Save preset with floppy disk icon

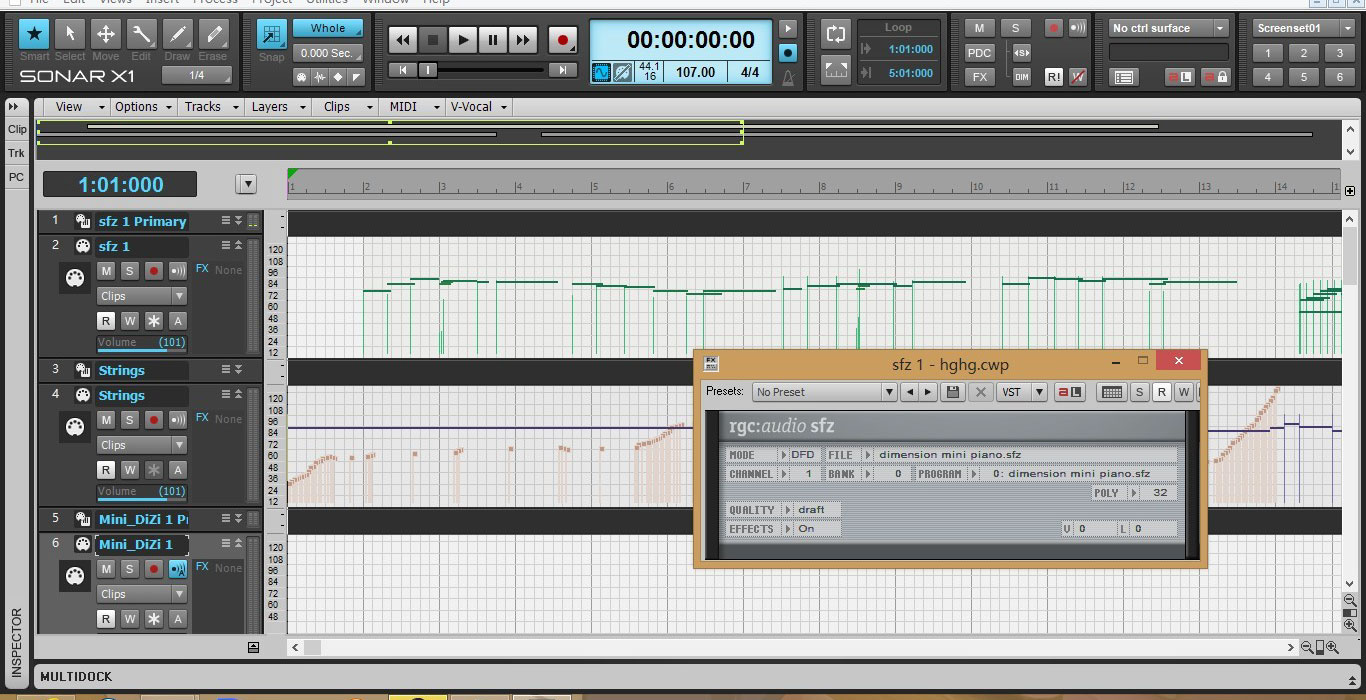953,392
